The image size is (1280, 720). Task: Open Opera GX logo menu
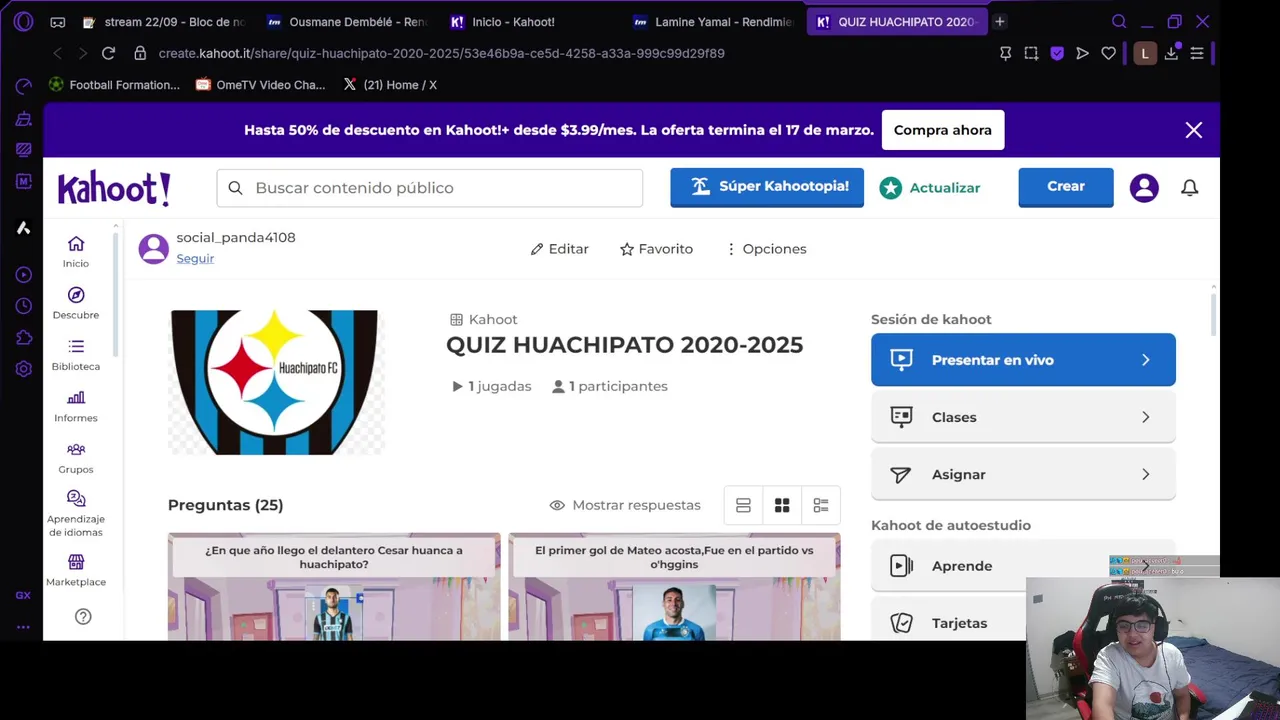pos(23,22)
